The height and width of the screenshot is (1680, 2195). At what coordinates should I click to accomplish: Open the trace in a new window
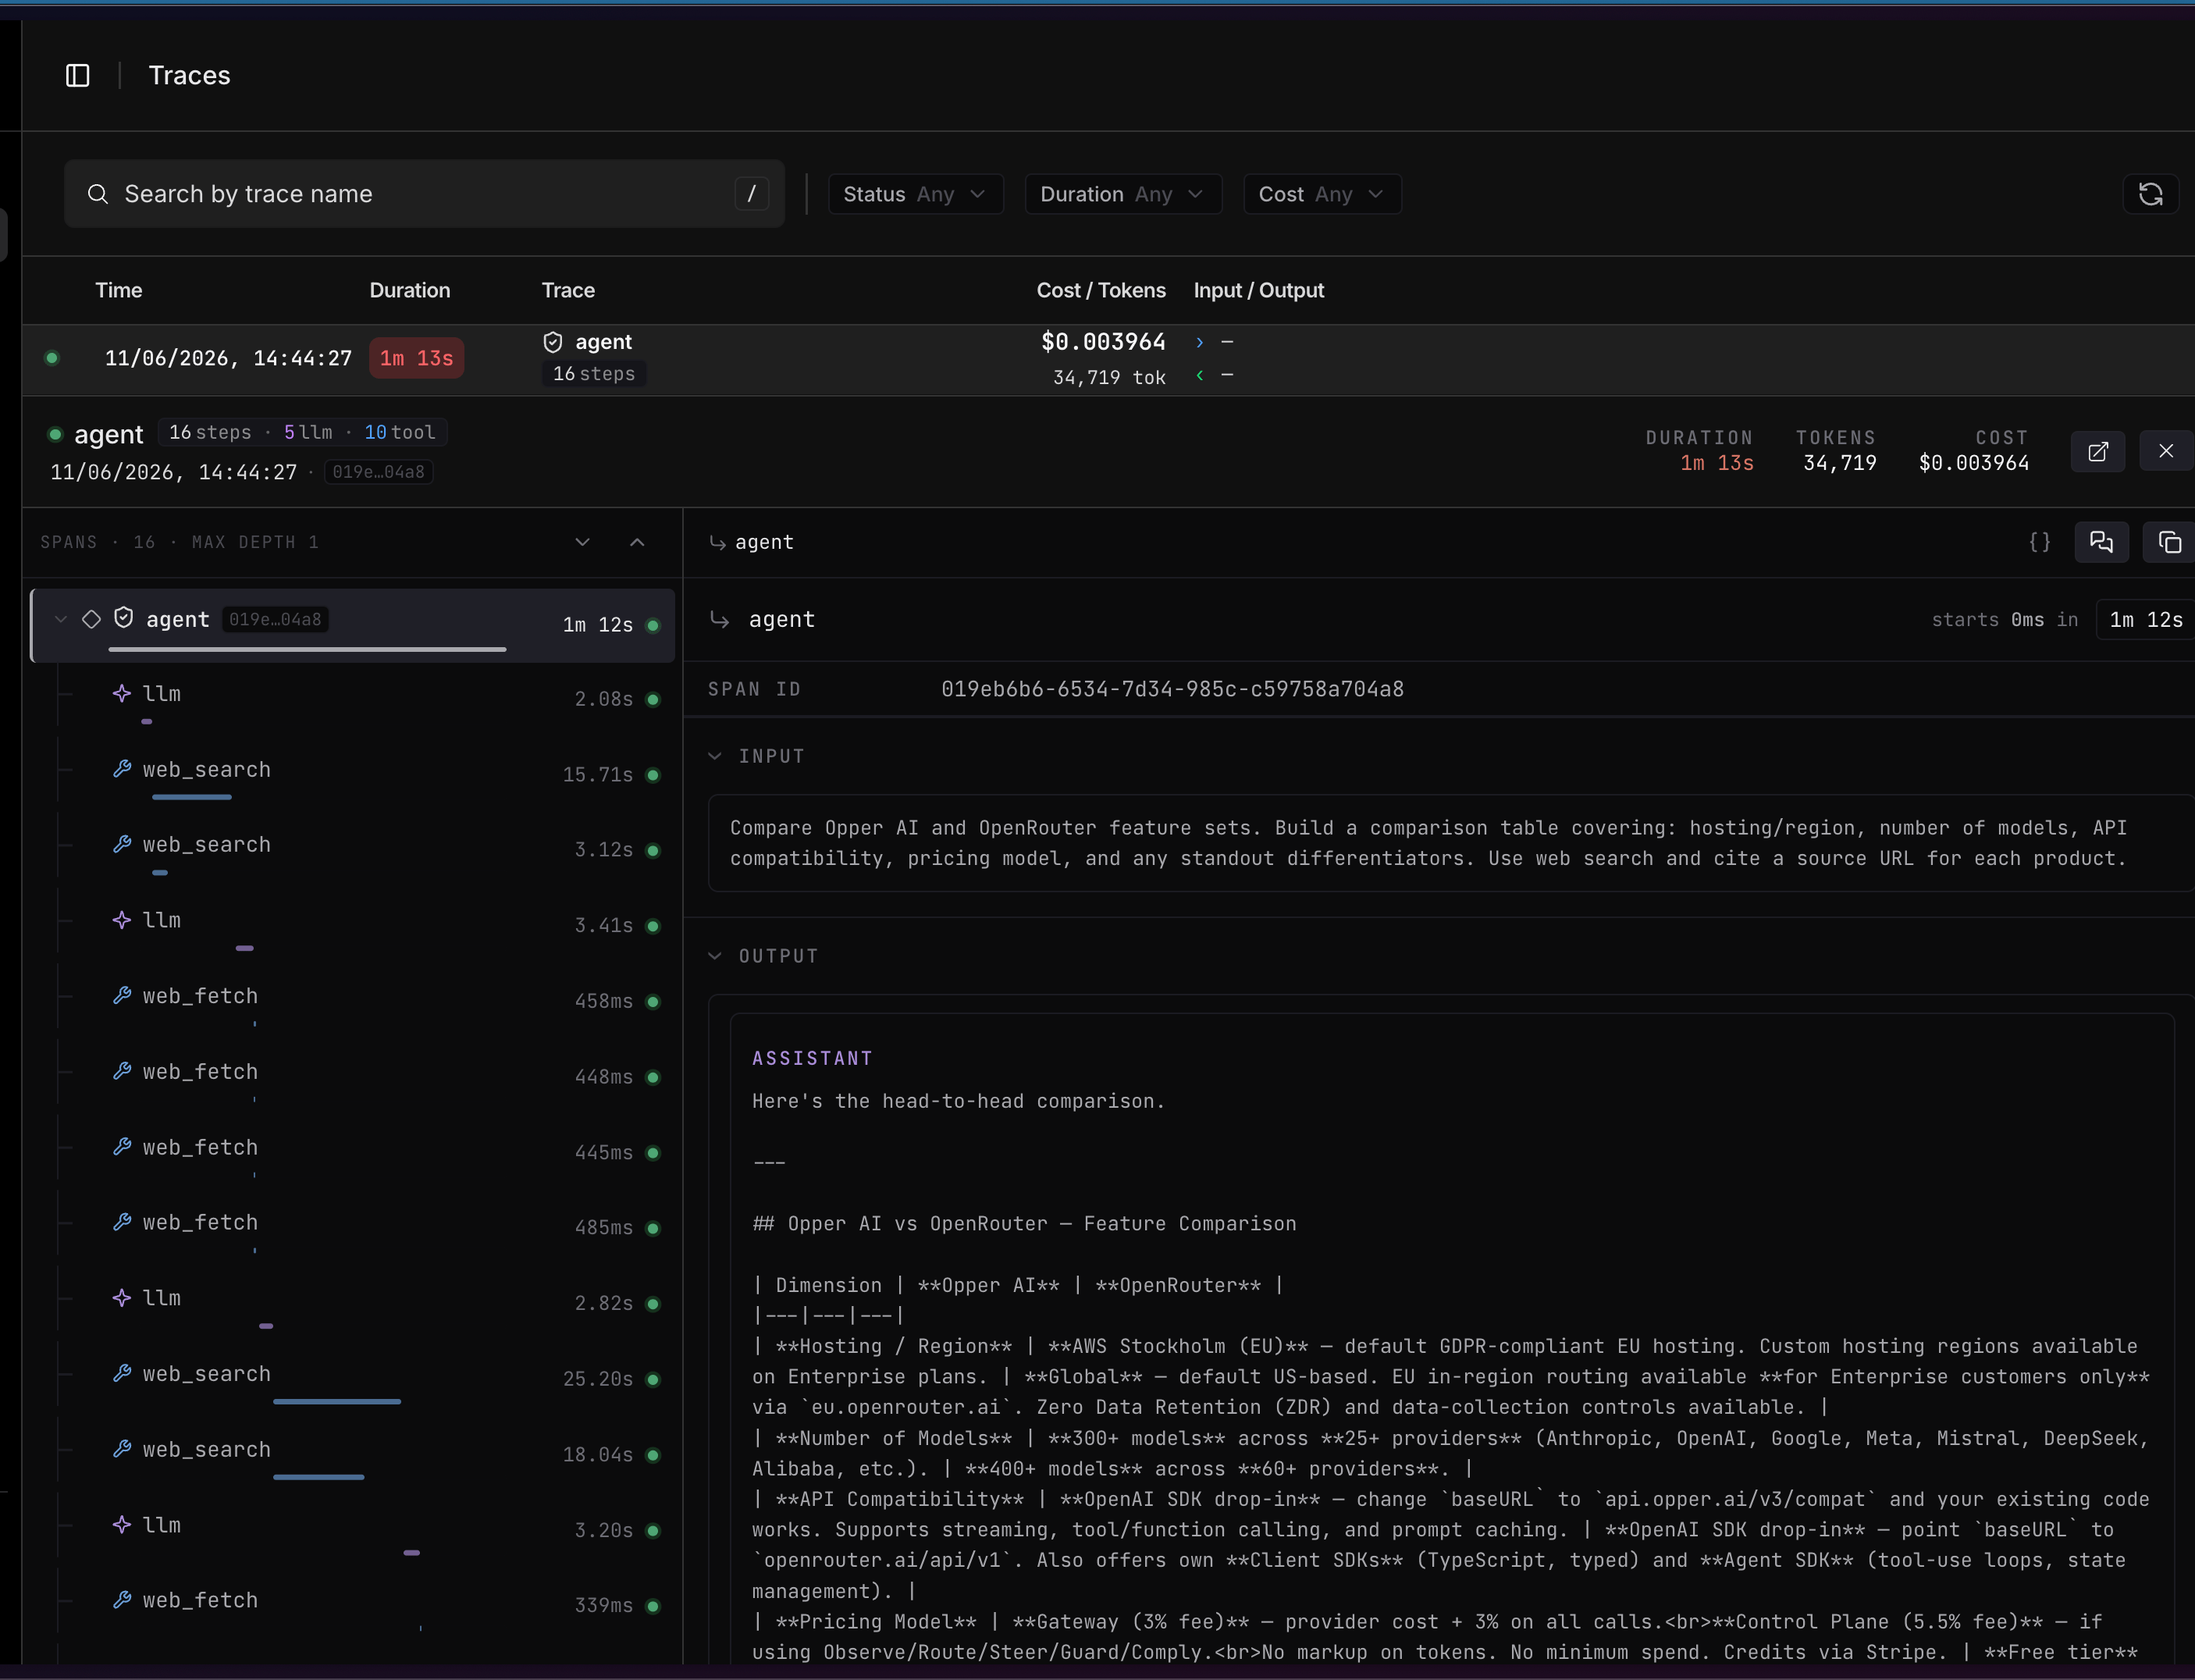coord(2097,451)
